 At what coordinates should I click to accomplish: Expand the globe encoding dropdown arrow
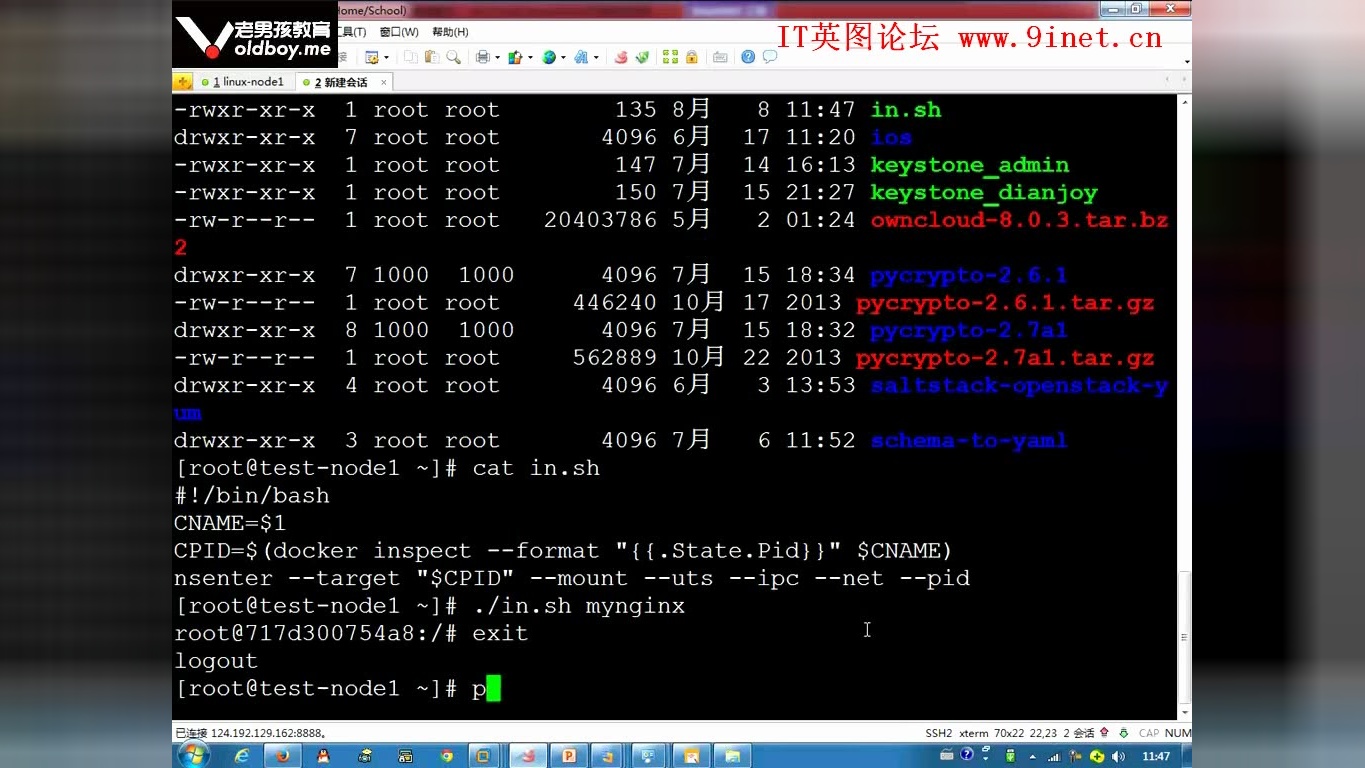pos(563,57)
